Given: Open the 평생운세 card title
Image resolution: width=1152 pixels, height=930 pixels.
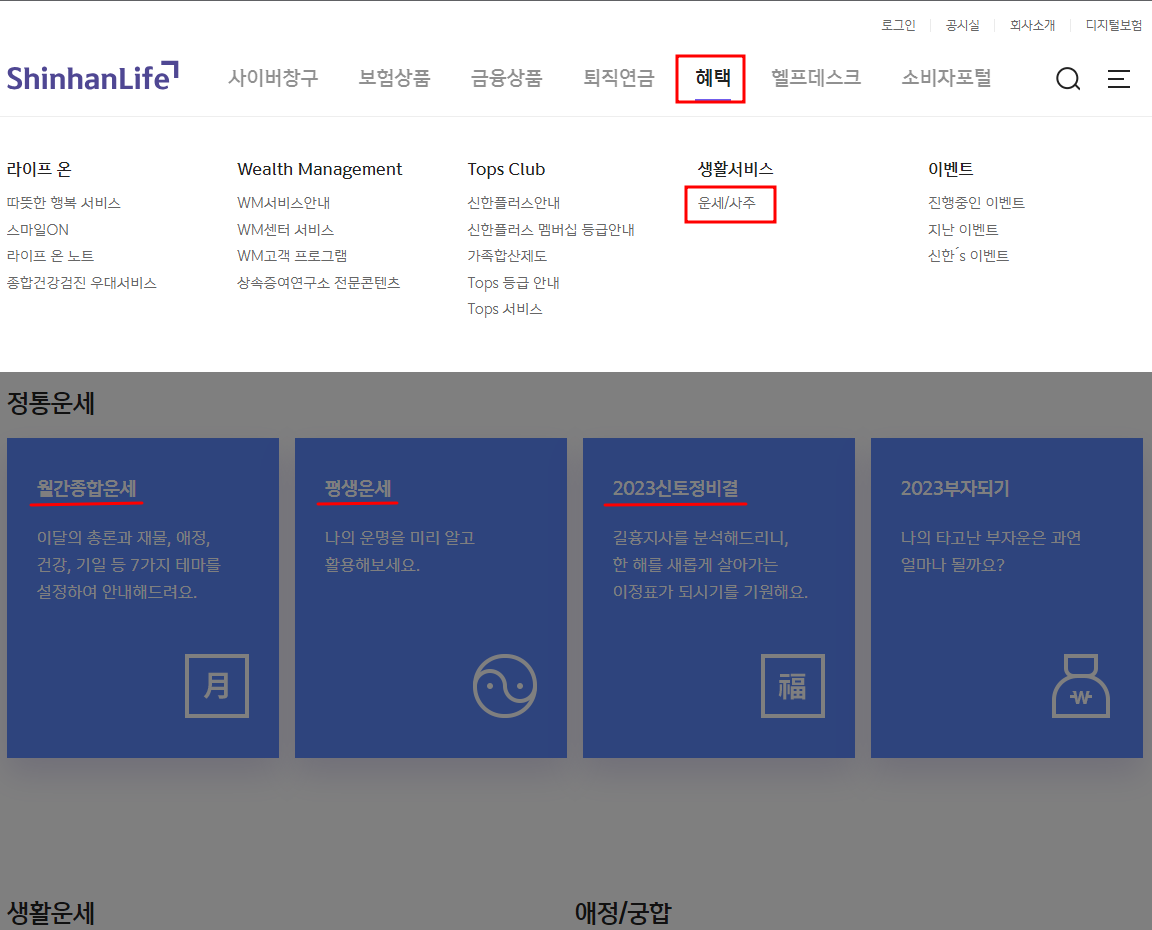Looking at the screenshot, I should pyautogui.click(x=358, y=489).
